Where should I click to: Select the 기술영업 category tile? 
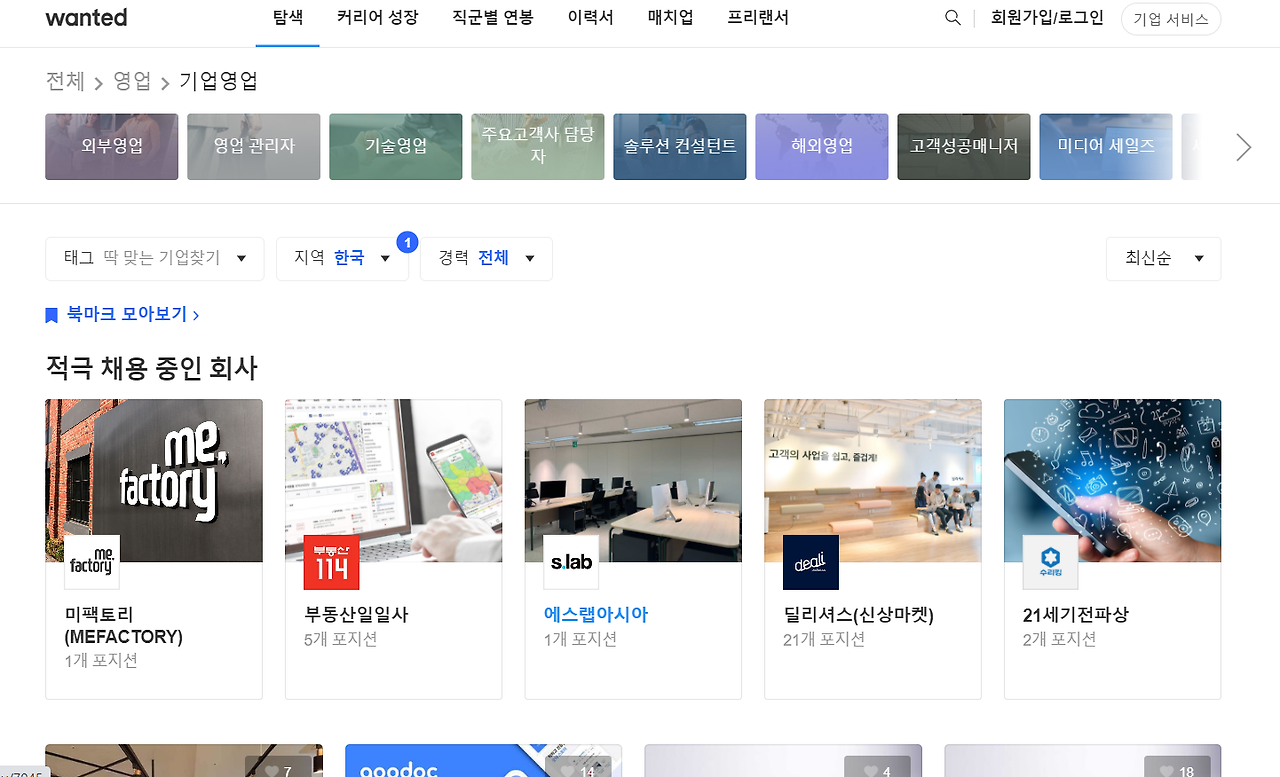396,146
